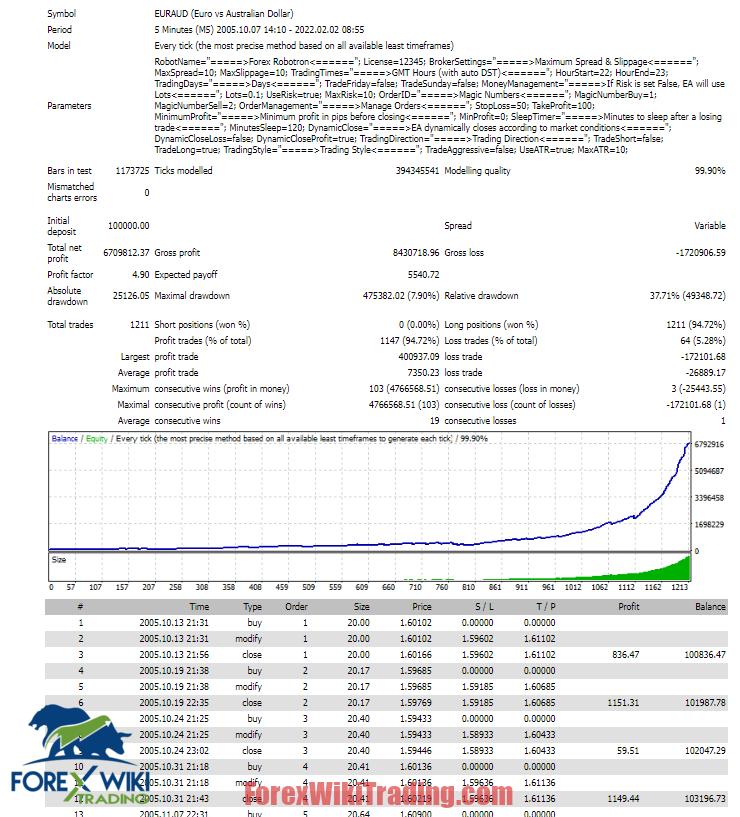Click profit trades value 1147 (94.72%)
Viewport: 740px width, 817px height.
[x=410, y=341]
